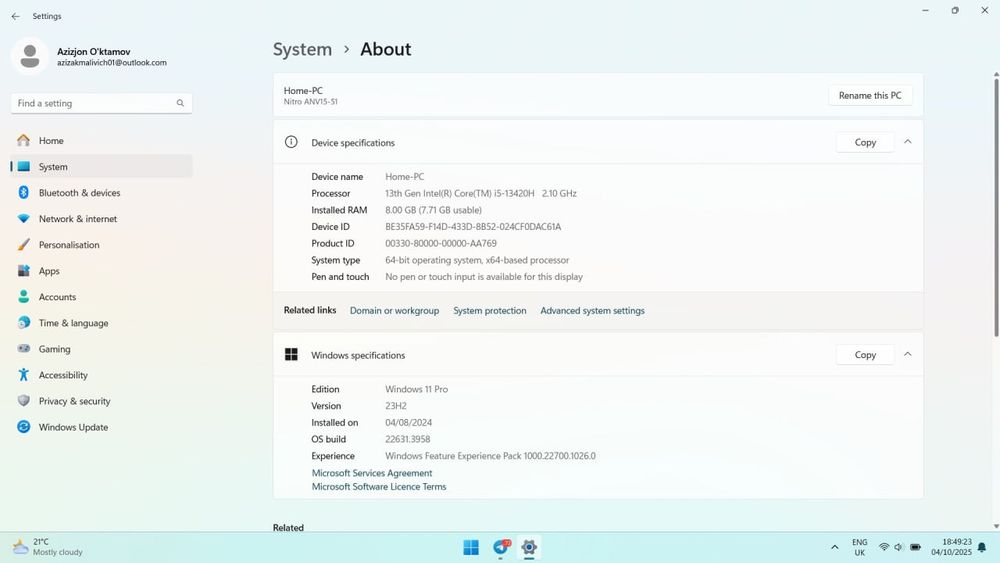Click the Personalisation paintbrush icon
This screenshot has width=1000, height=563.
[24, 245]
